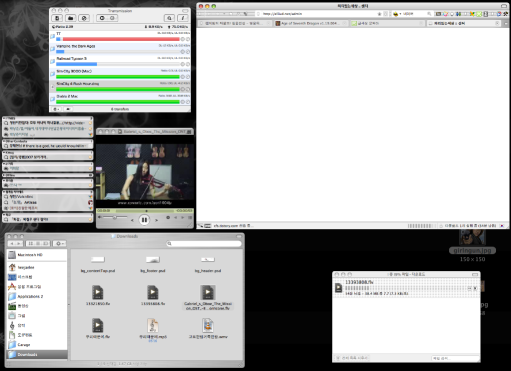Click the fast-forward arrow right of pause button
511x371 pixels.
(x=156, y=220)
